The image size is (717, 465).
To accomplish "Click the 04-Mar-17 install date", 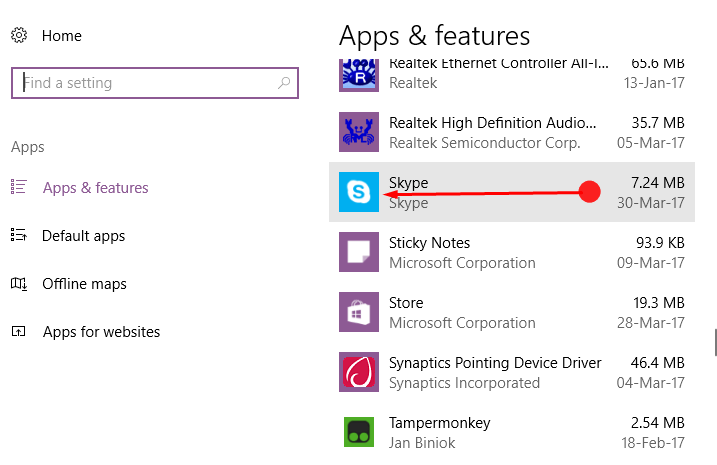I will [651, 383].
